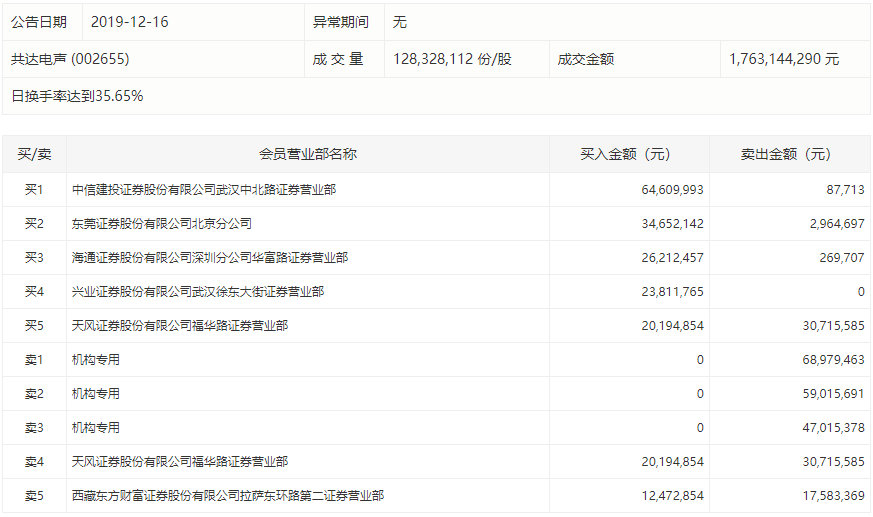Click the 卖5 row label
This screenshot has height=517, width=873.
[x=34, y=496]
